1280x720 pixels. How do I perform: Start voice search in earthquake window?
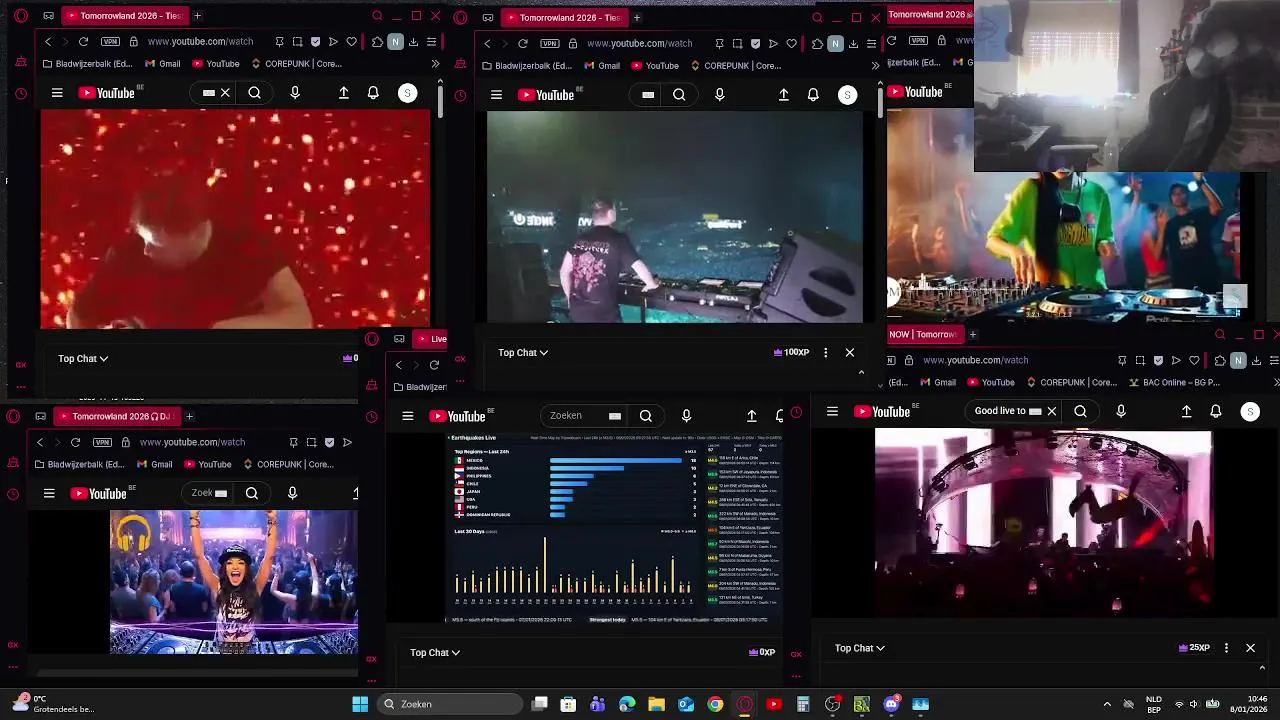pos(686,416)
